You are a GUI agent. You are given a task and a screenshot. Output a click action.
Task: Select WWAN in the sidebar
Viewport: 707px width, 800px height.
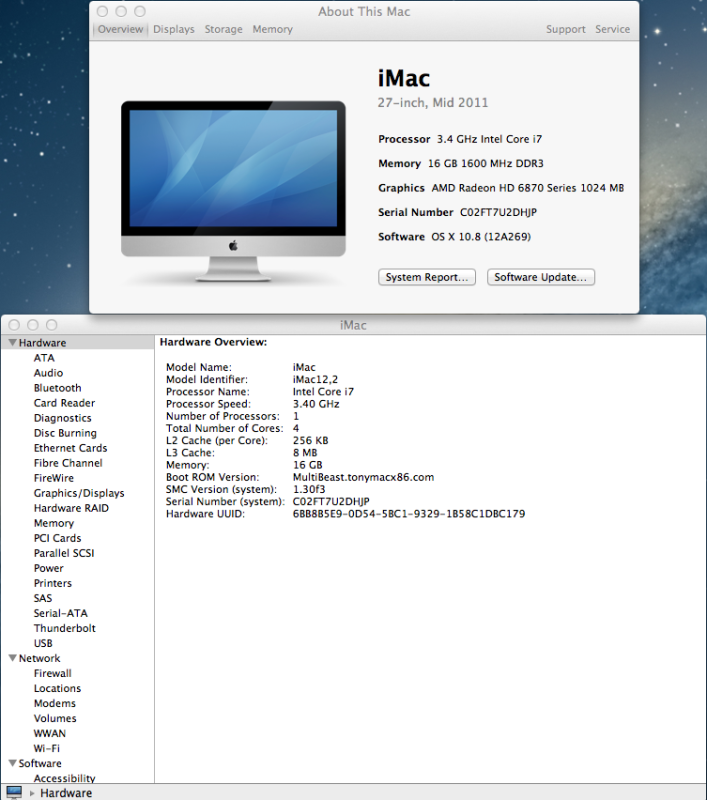coord(49,733)
